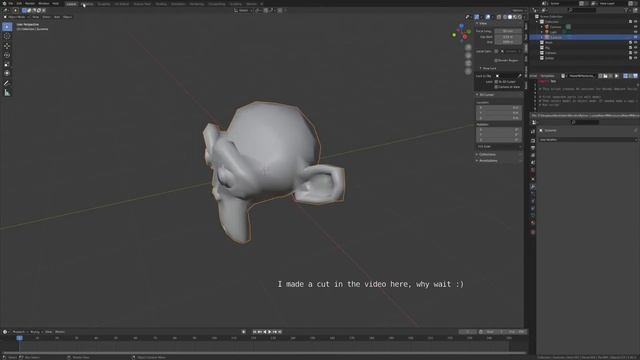The image size is (640, 360).
Task: Open the Add menu in viewport header
Action: pos(57,17)
